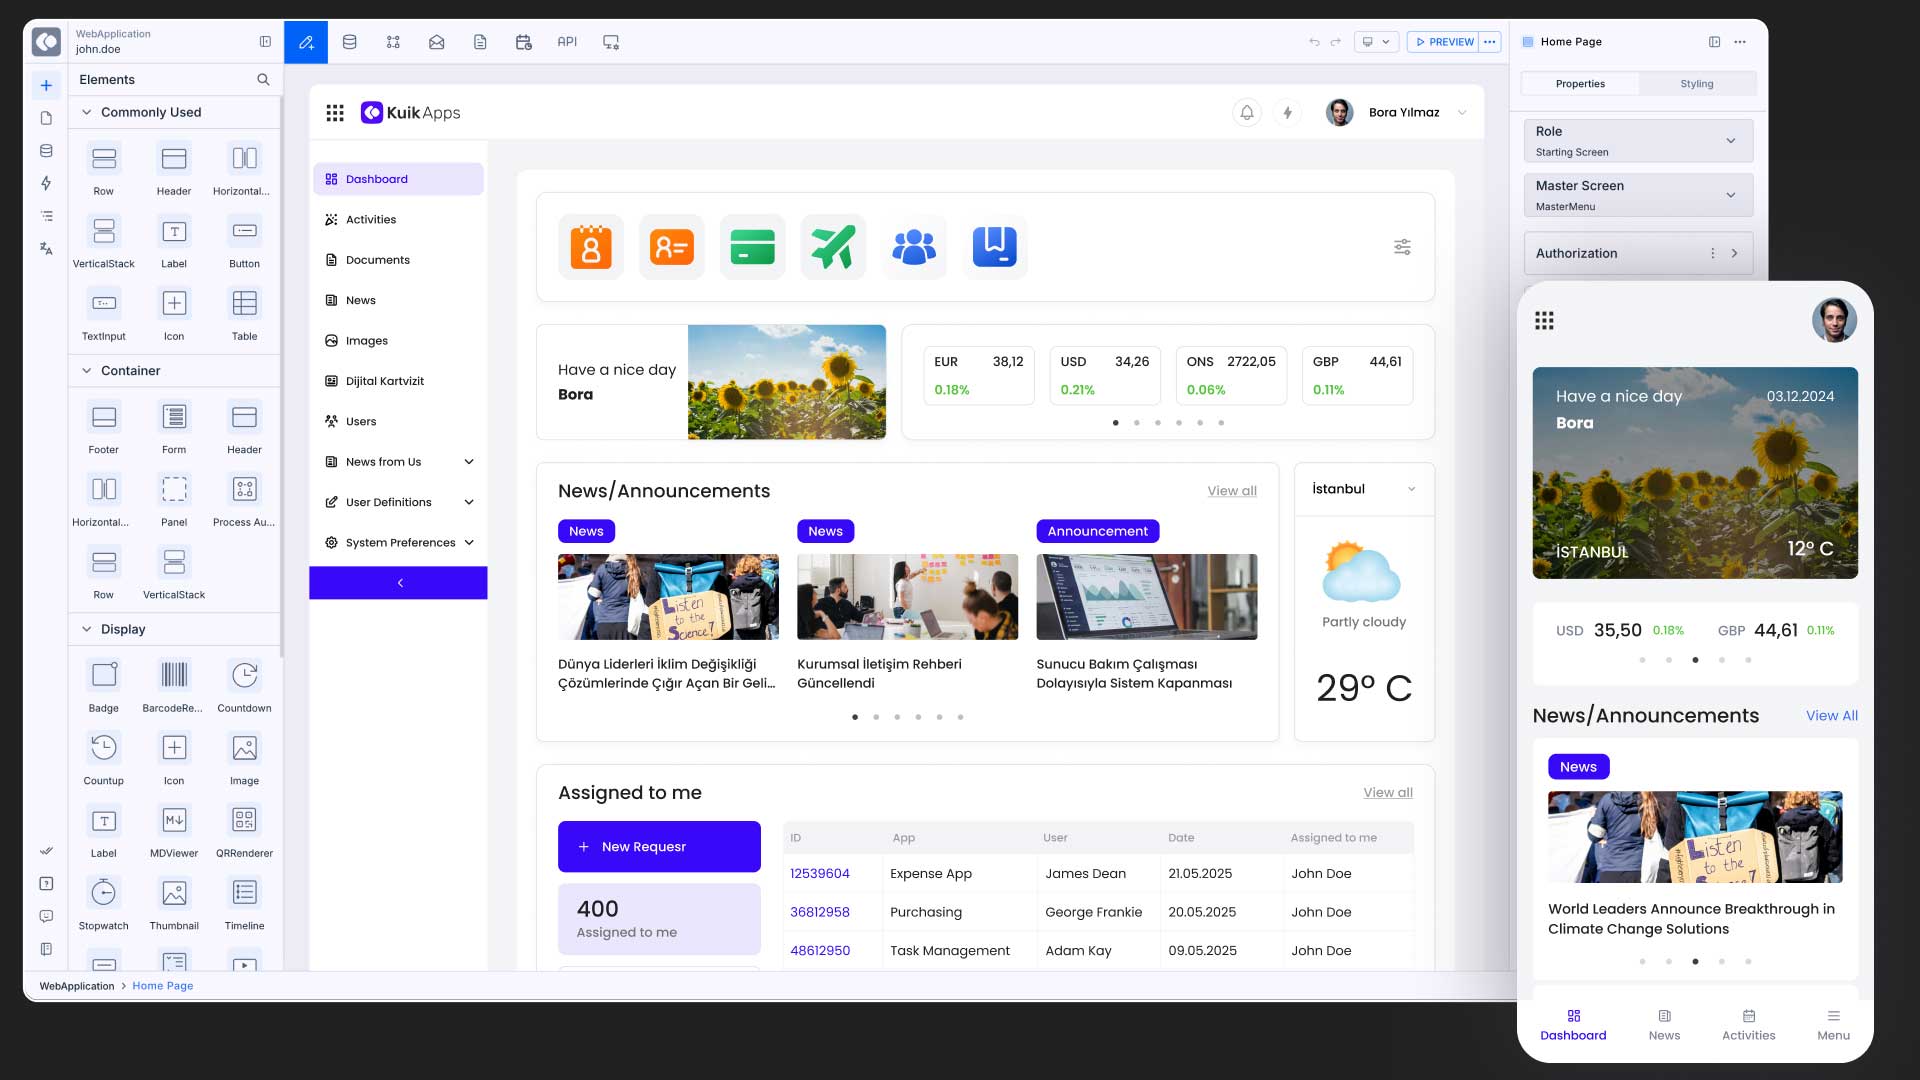Image resolution: width=1920 pixels, height=1080 pixels.
Task: Click the notification bell in the app header
Action: 1246,112
